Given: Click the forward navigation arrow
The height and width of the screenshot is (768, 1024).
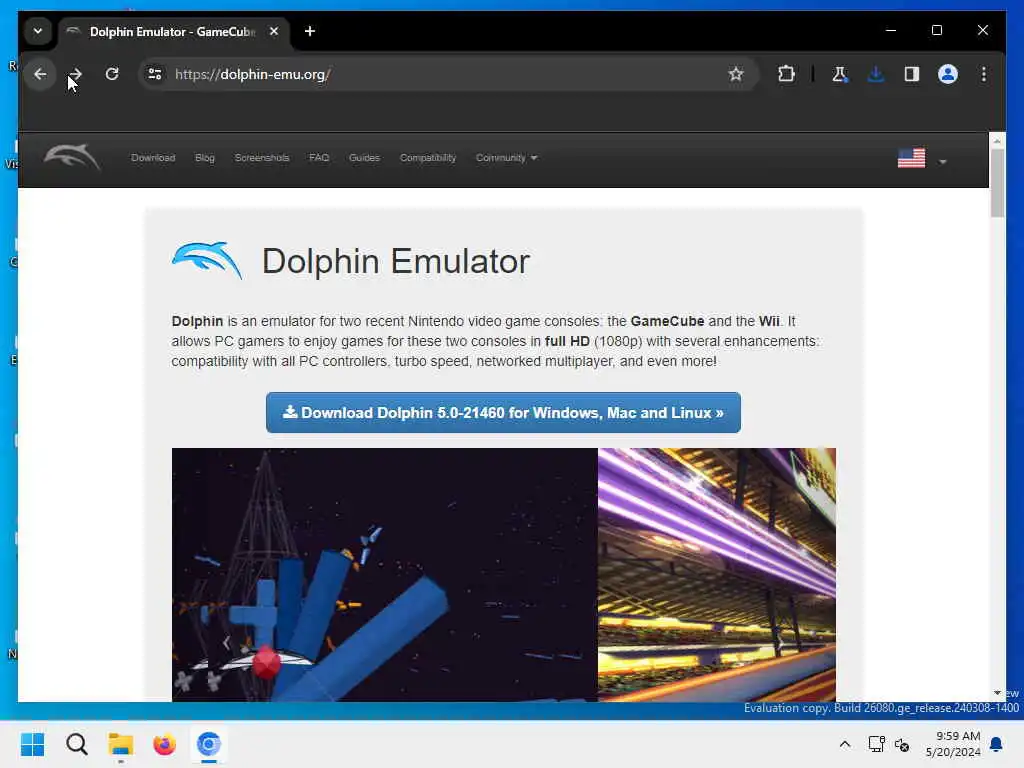Looking at the screenshot, I should point(76,74).
